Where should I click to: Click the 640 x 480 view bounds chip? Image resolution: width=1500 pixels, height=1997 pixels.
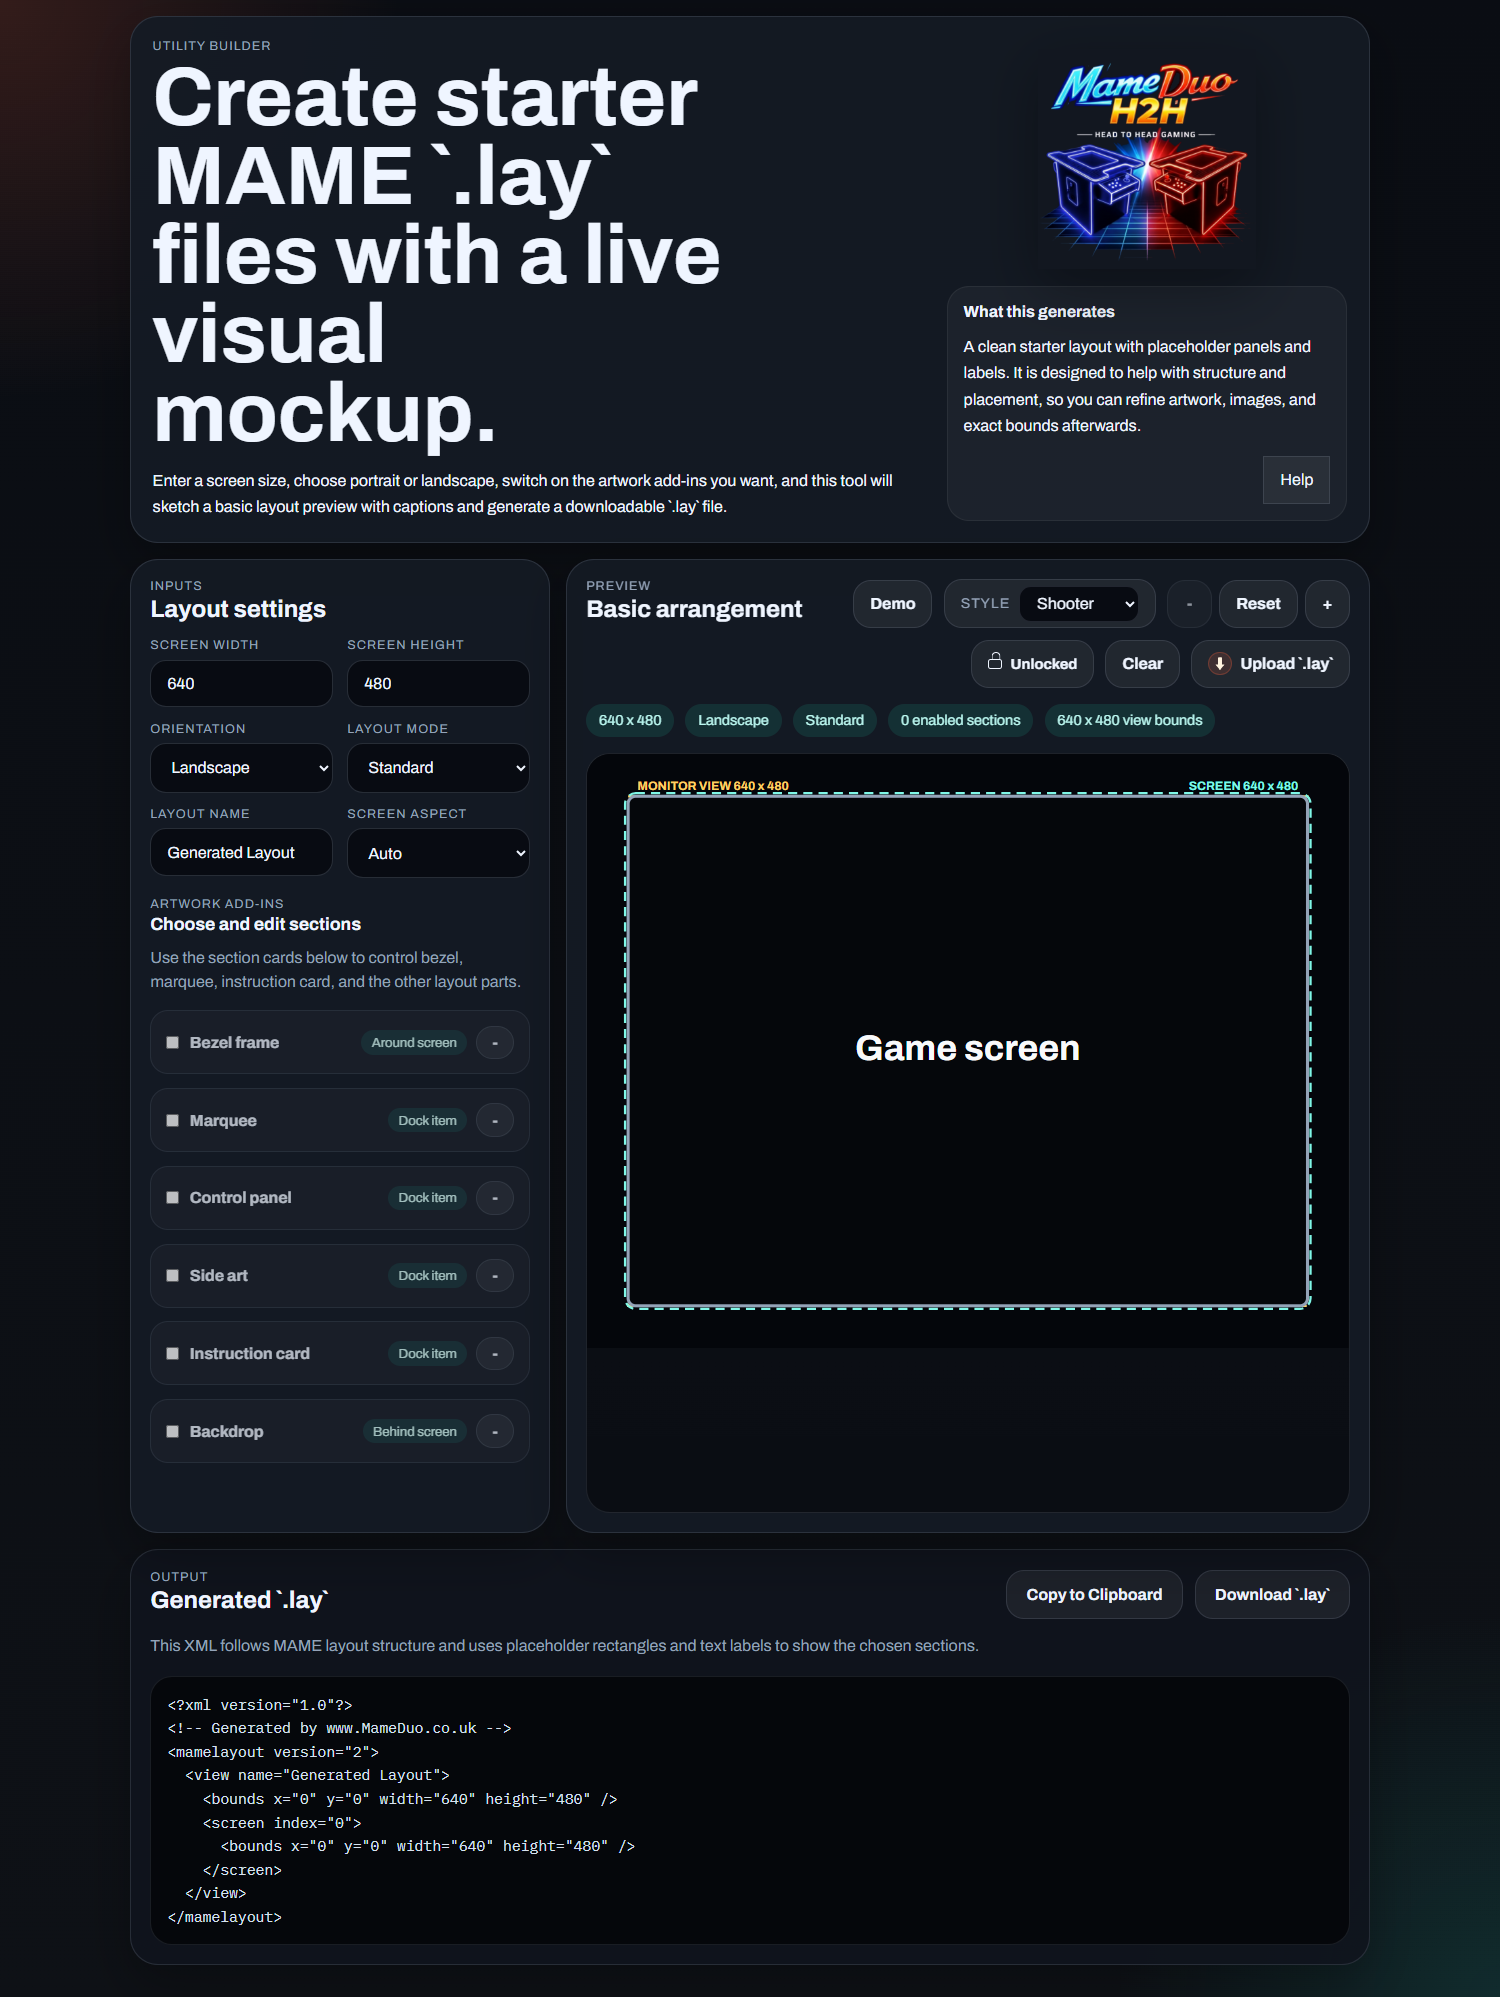tap(1129, 720)
